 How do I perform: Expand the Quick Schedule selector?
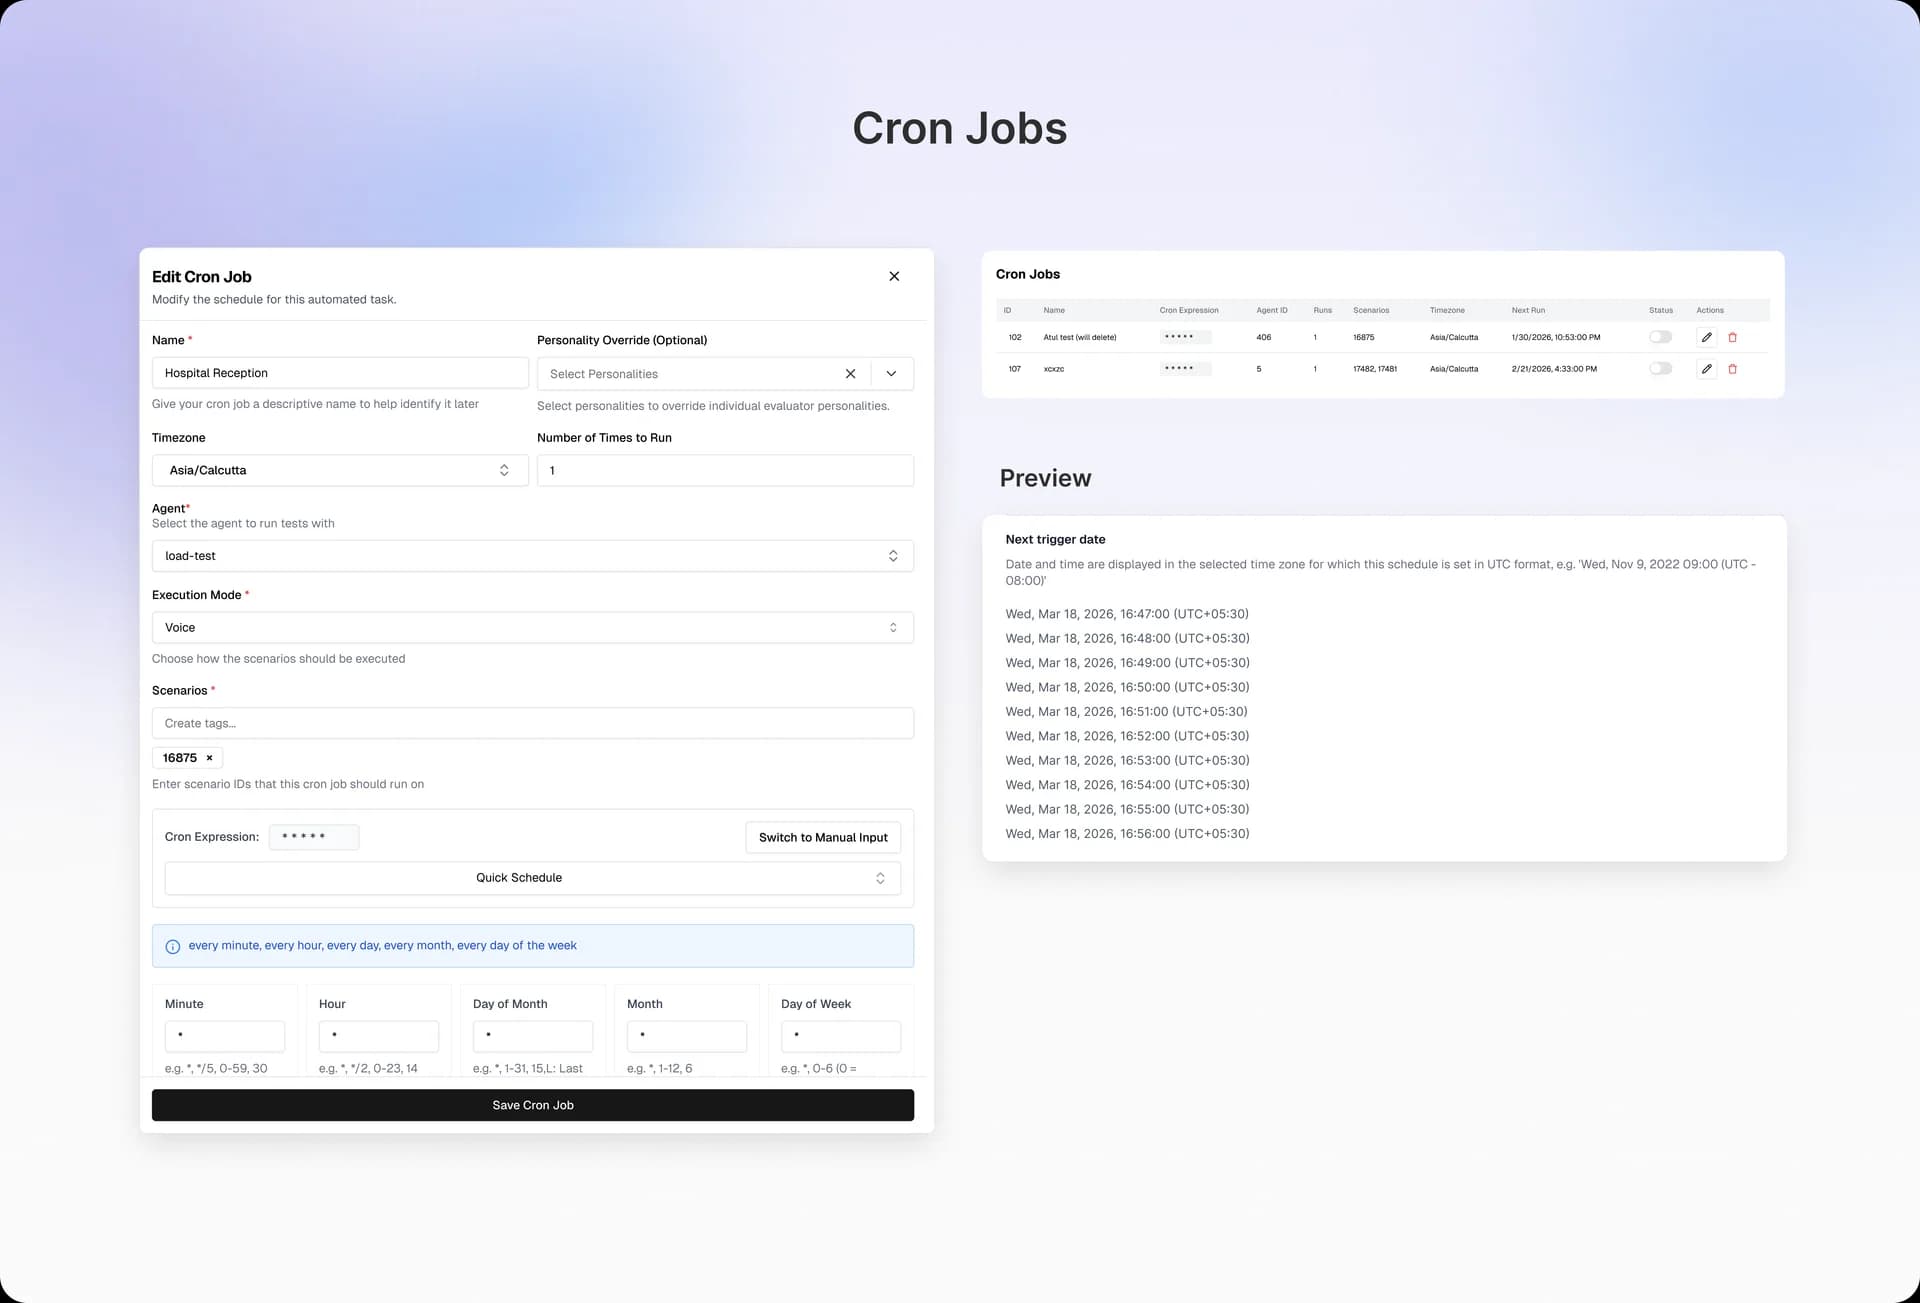(532, 877)
